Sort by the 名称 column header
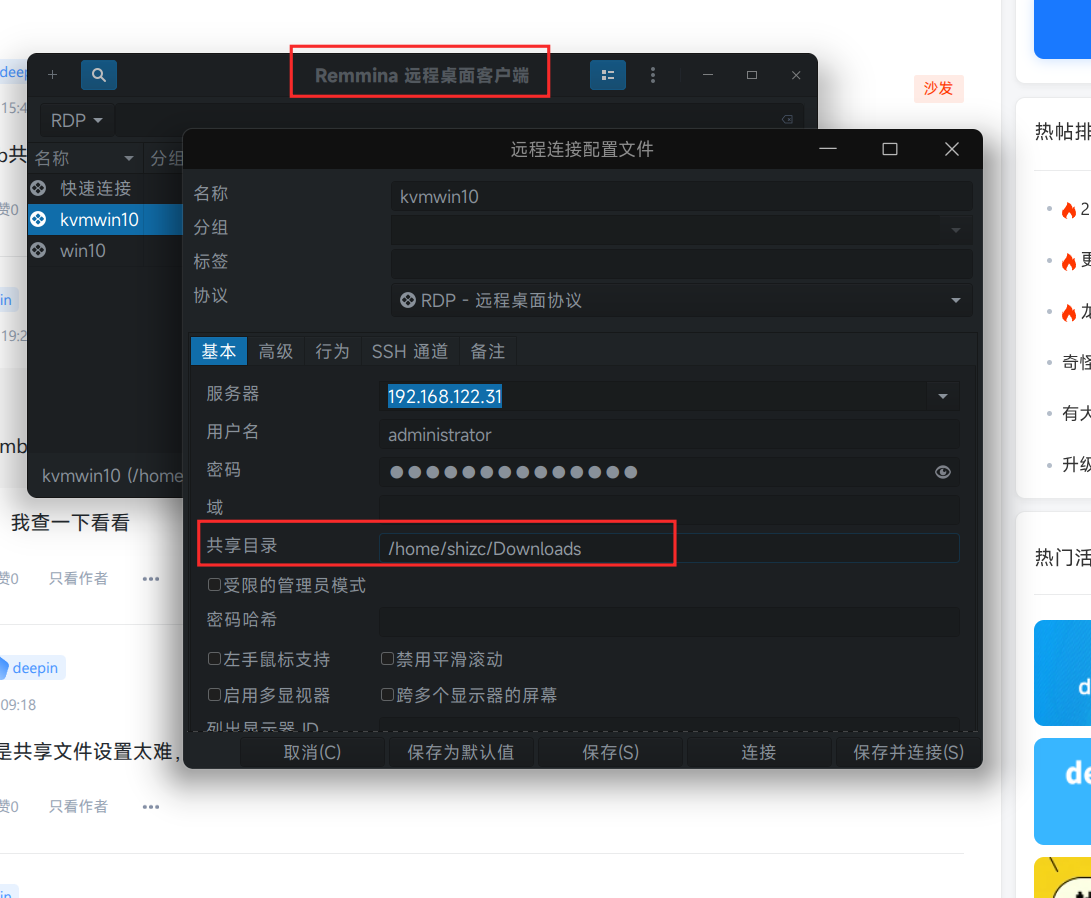The image size is (1091, 898). tap(85, 159)
